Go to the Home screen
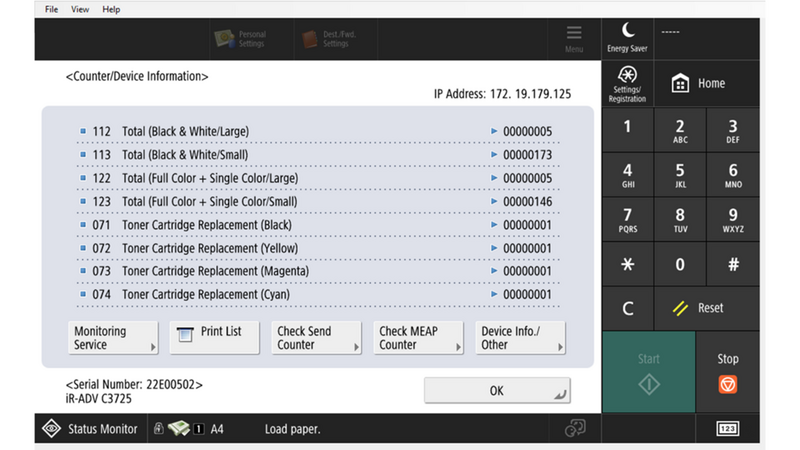Viewport: 800px width, 450px height. [698, 84]
